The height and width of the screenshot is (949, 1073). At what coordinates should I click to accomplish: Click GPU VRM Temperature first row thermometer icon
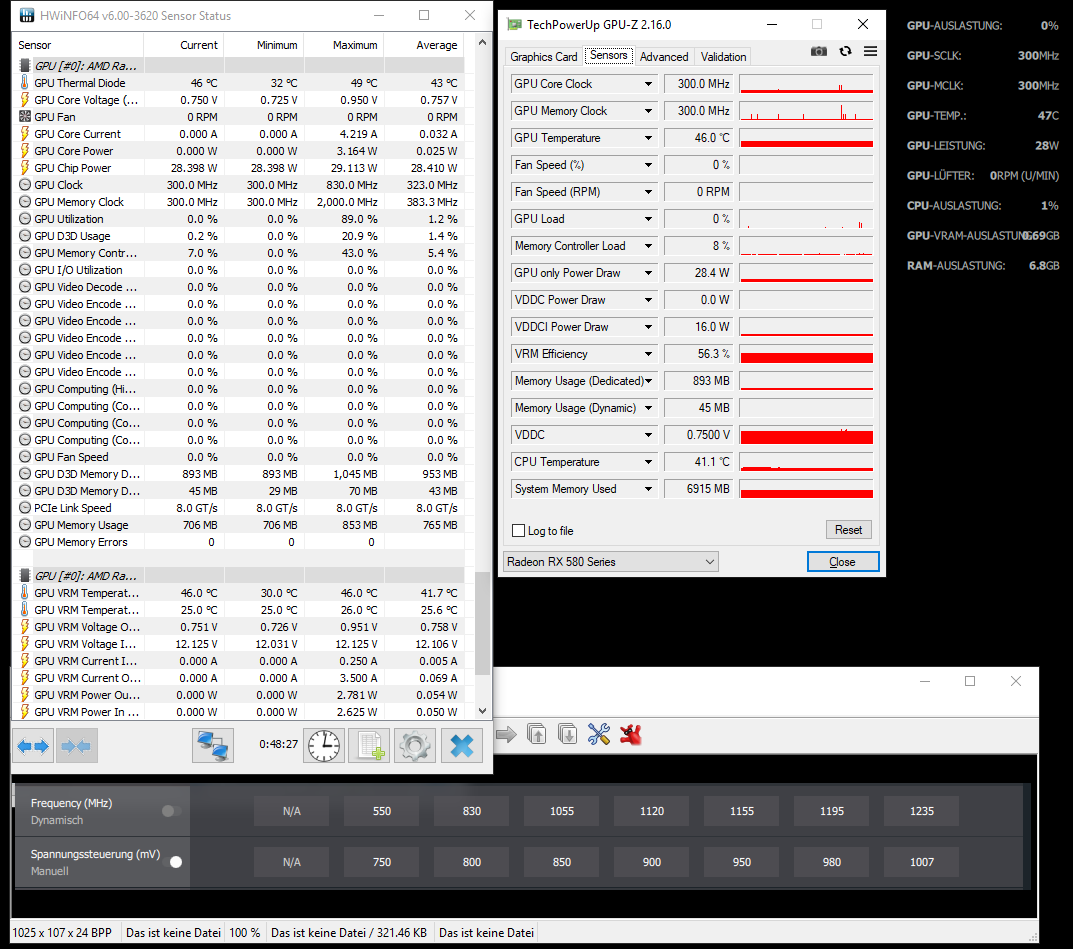(x=25, y=593)
